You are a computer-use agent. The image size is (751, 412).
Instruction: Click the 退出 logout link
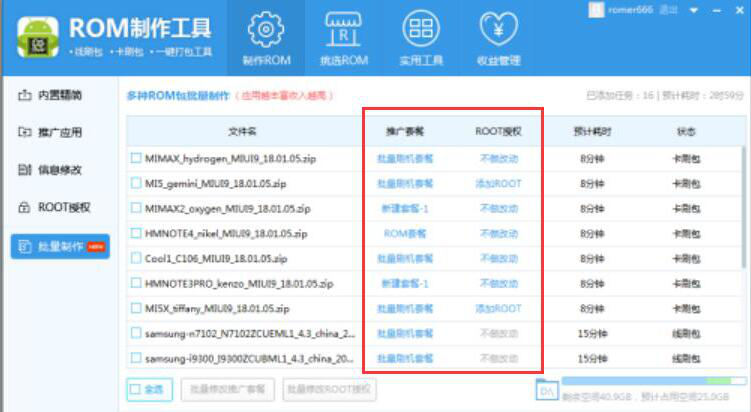click(x=668, y=10)
